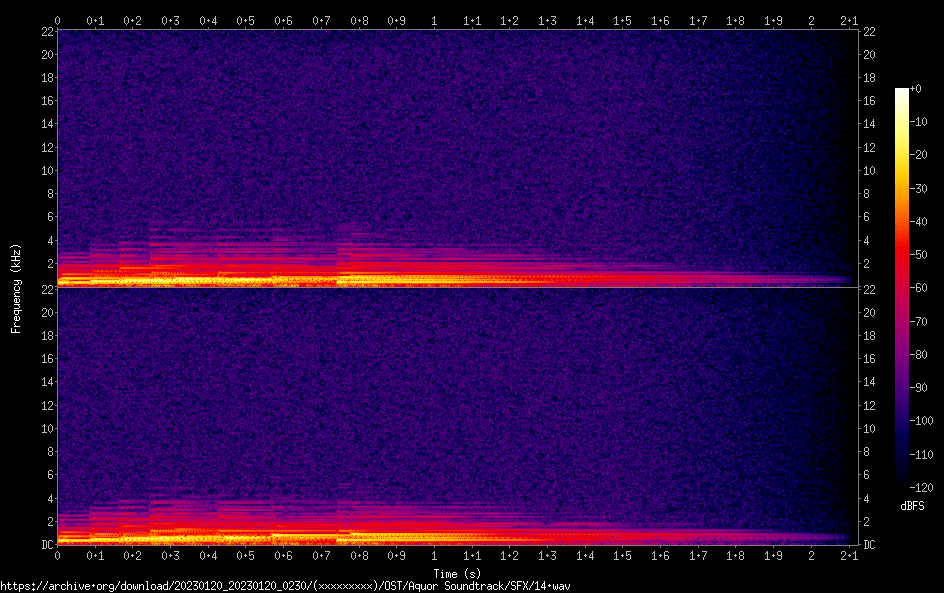Click the source URL text at the bottom
Image resolution: width=944 pixels, height=593 pixels.
(290, 585)
